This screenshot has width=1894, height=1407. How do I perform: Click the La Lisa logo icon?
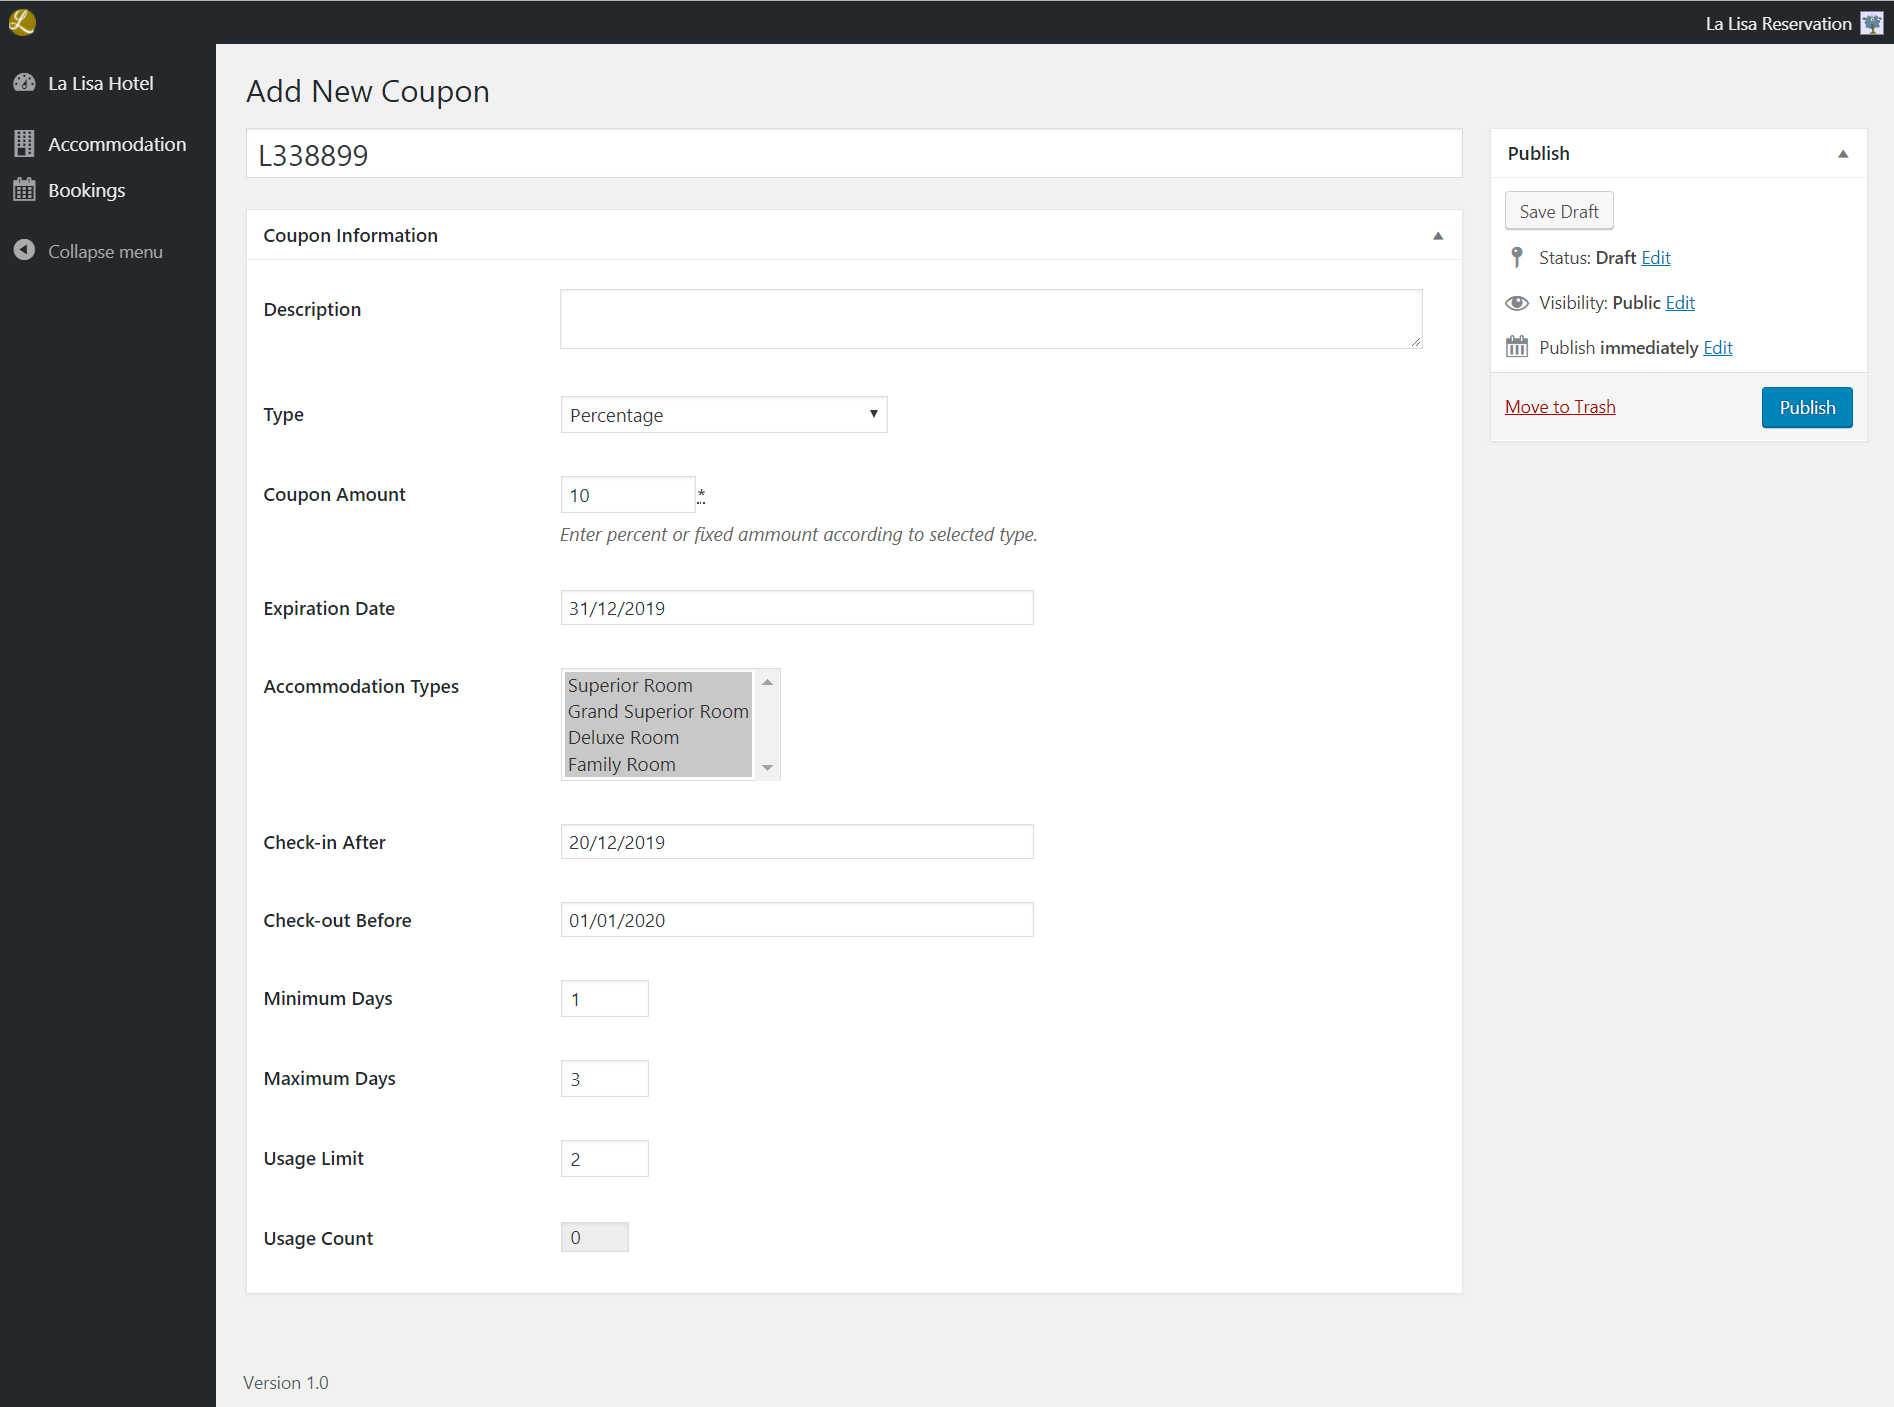point(22,22)
